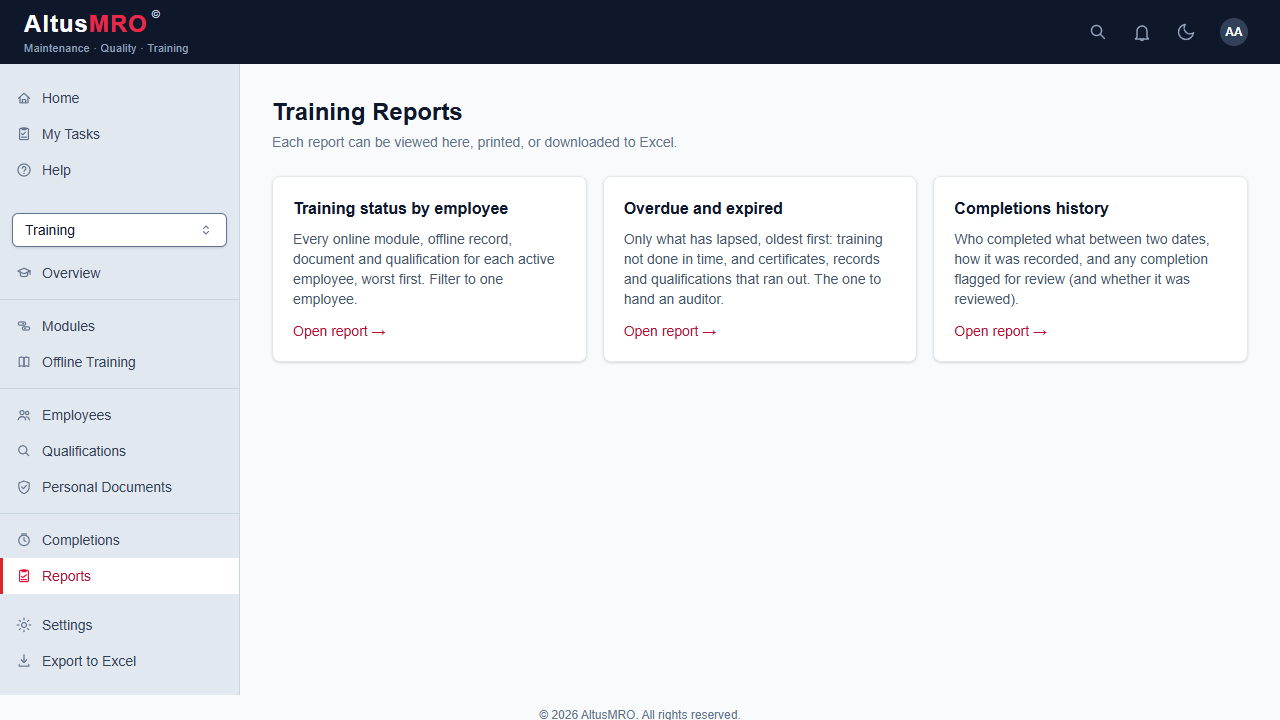This screenshot has height=720, width=1280.
Task: Click the "© 2026 AltusMRO" footer text
Action: click(x=640, y=714)
